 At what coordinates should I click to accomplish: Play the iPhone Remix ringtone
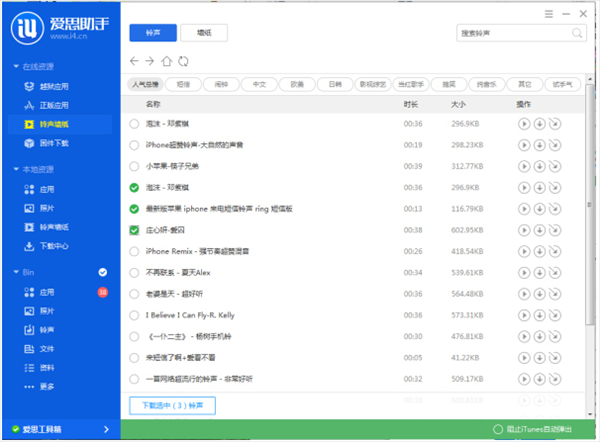point(523,251)
